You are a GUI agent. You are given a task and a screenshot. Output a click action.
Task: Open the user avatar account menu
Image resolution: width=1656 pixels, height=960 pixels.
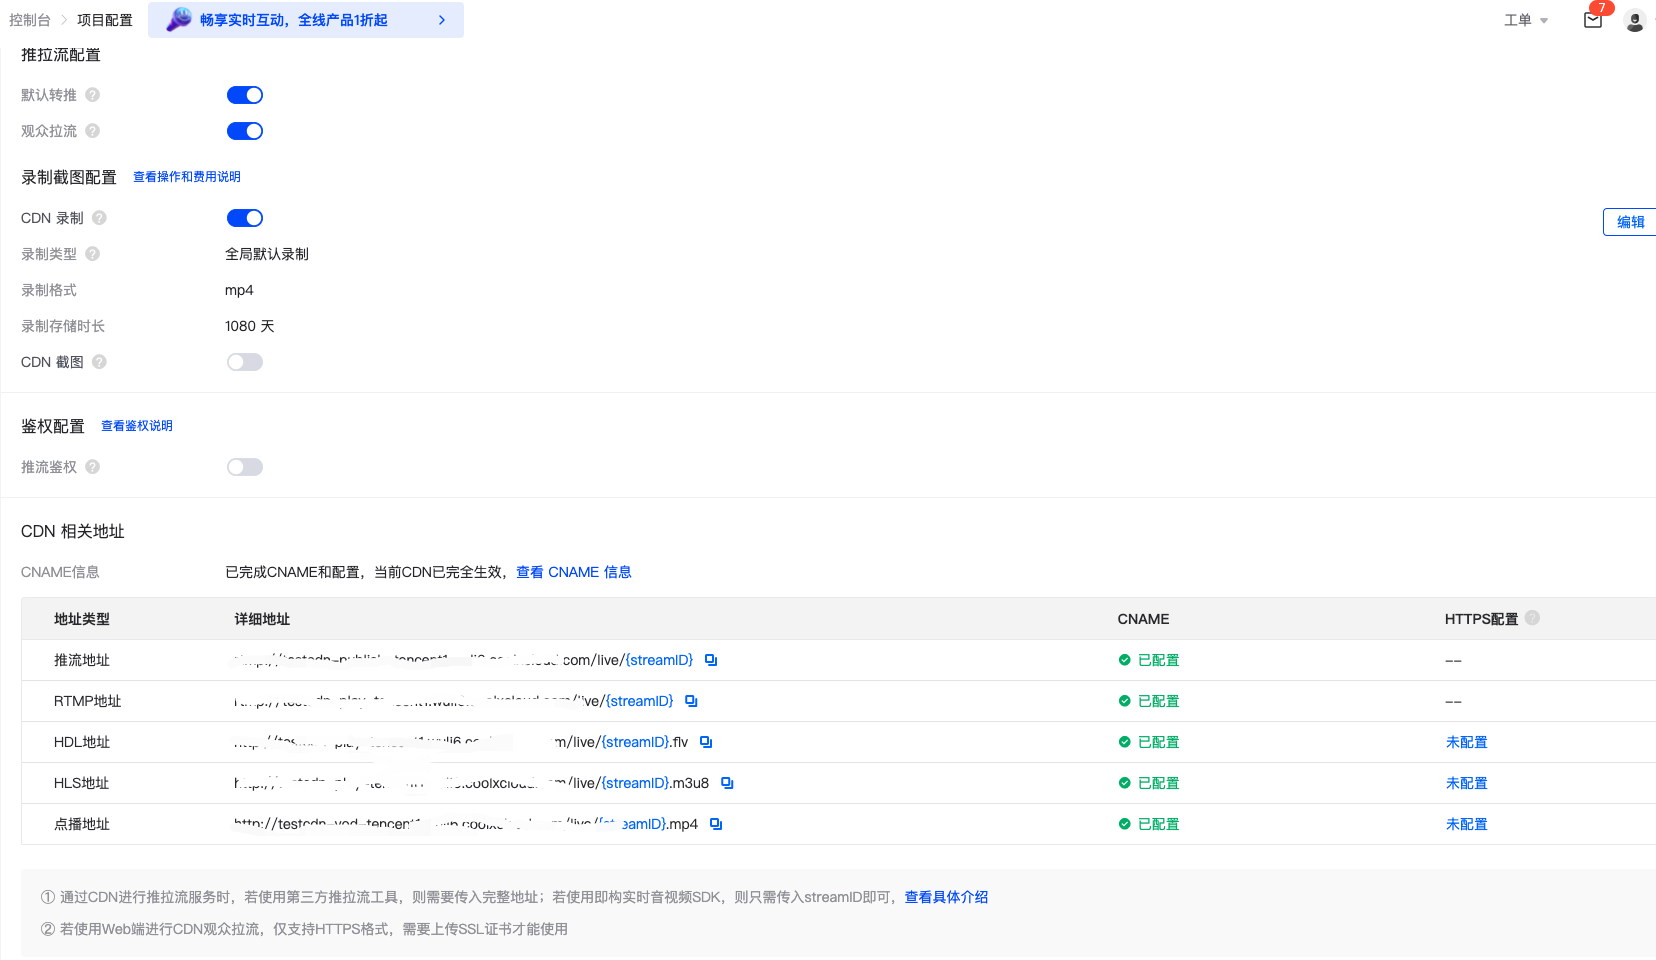tap(1635, 21)
